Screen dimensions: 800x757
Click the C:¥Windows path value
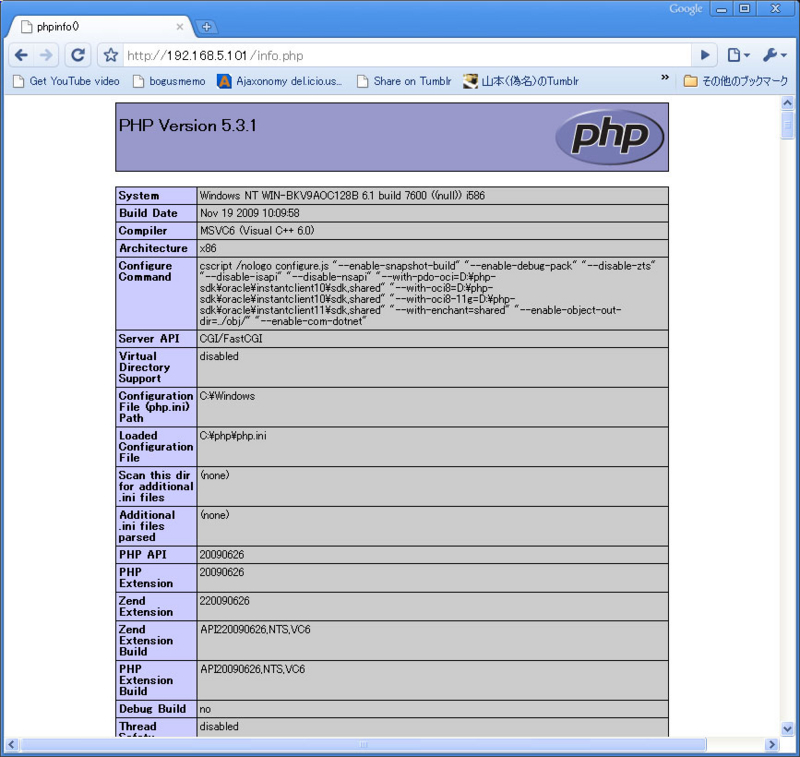[x=227, y=396]
